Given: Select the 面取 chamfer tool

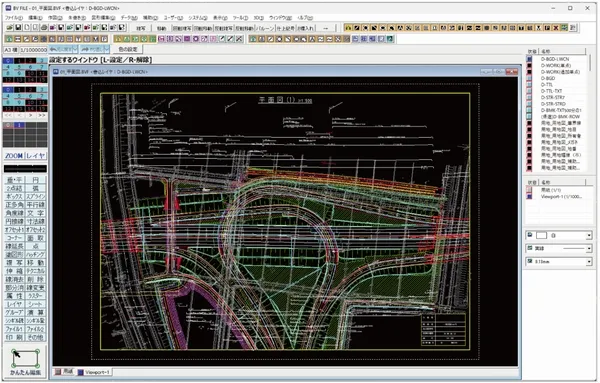Looking at the screenshot, I should (36, 238).
